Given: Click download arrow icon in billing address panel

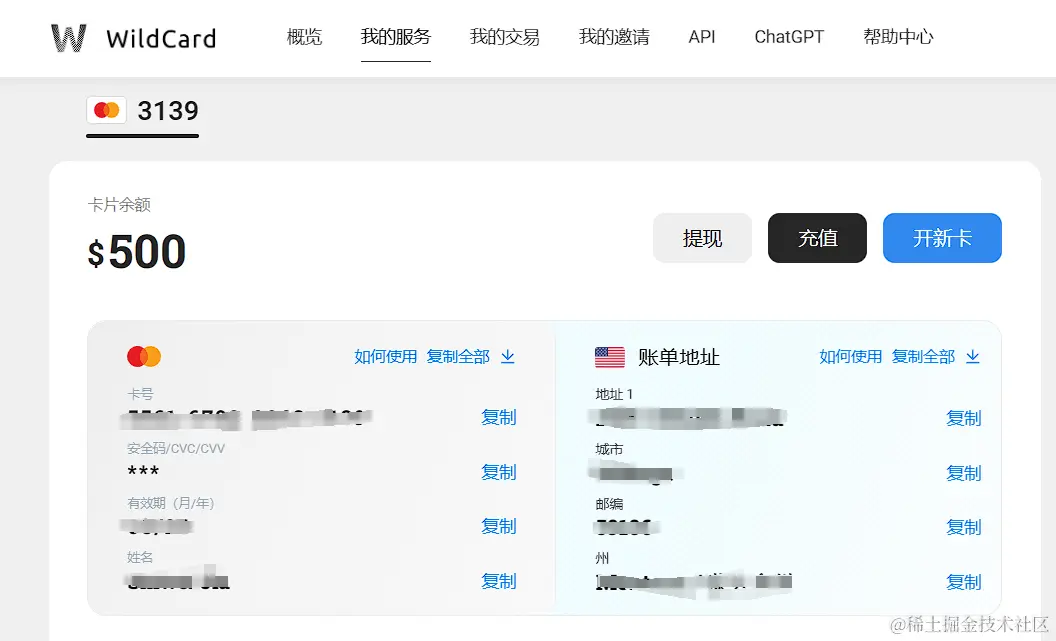Looking at the screenshot, I should tap(972, 356).
